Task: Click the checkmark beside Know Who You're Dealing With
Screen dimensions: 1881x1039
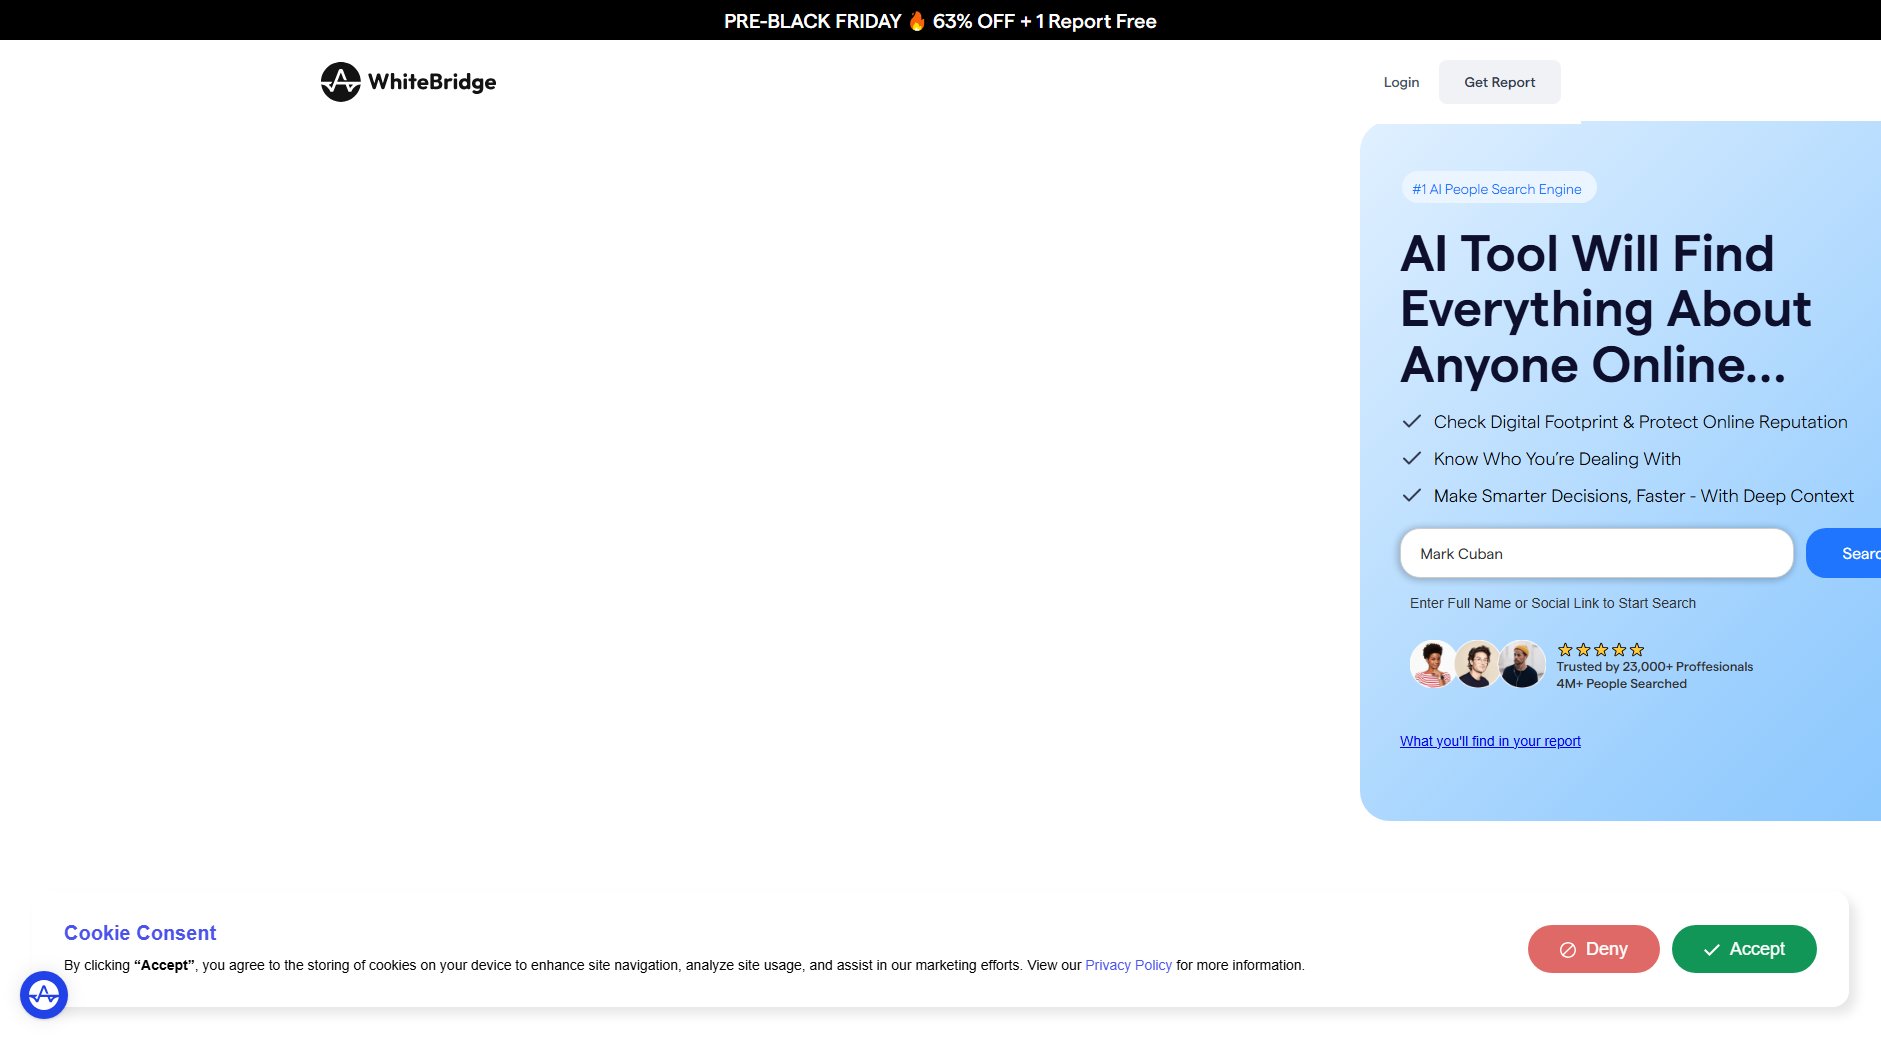Action: tap(1413, 458)
